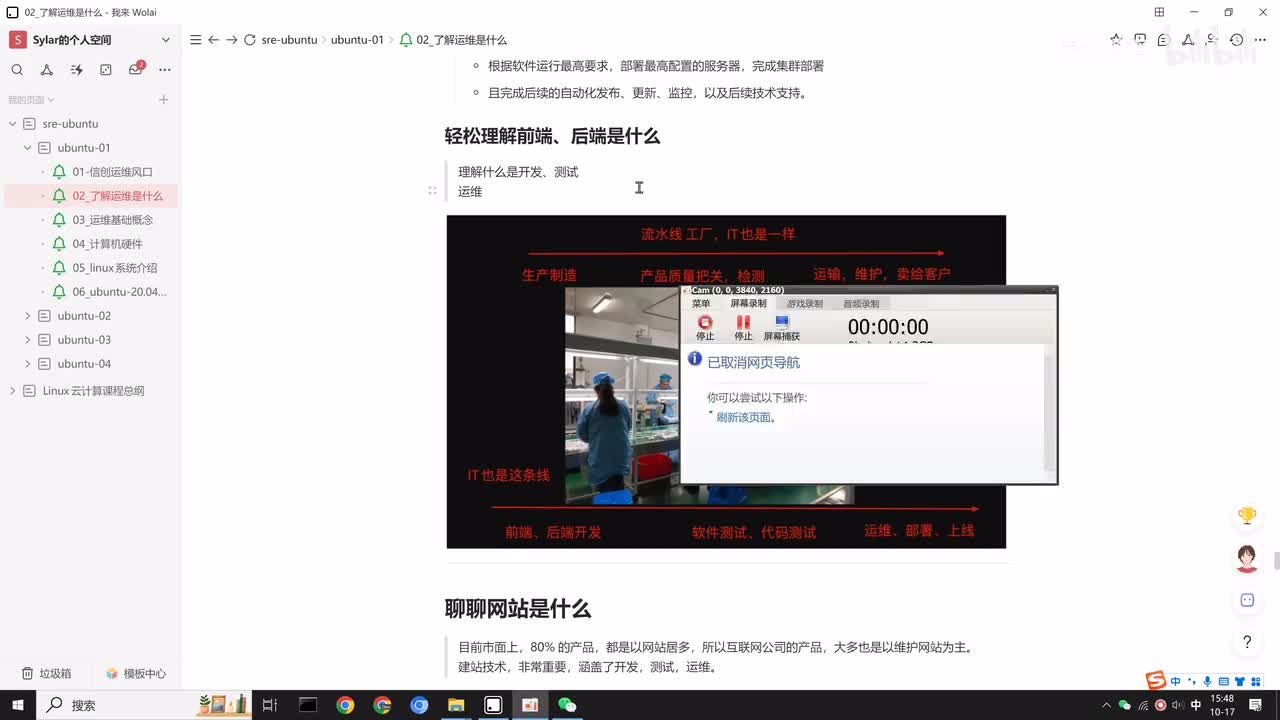Go to breadcrumb ubuntu-01
The width and height of the screenshot is (1280, 720).
tap(357, 40)
